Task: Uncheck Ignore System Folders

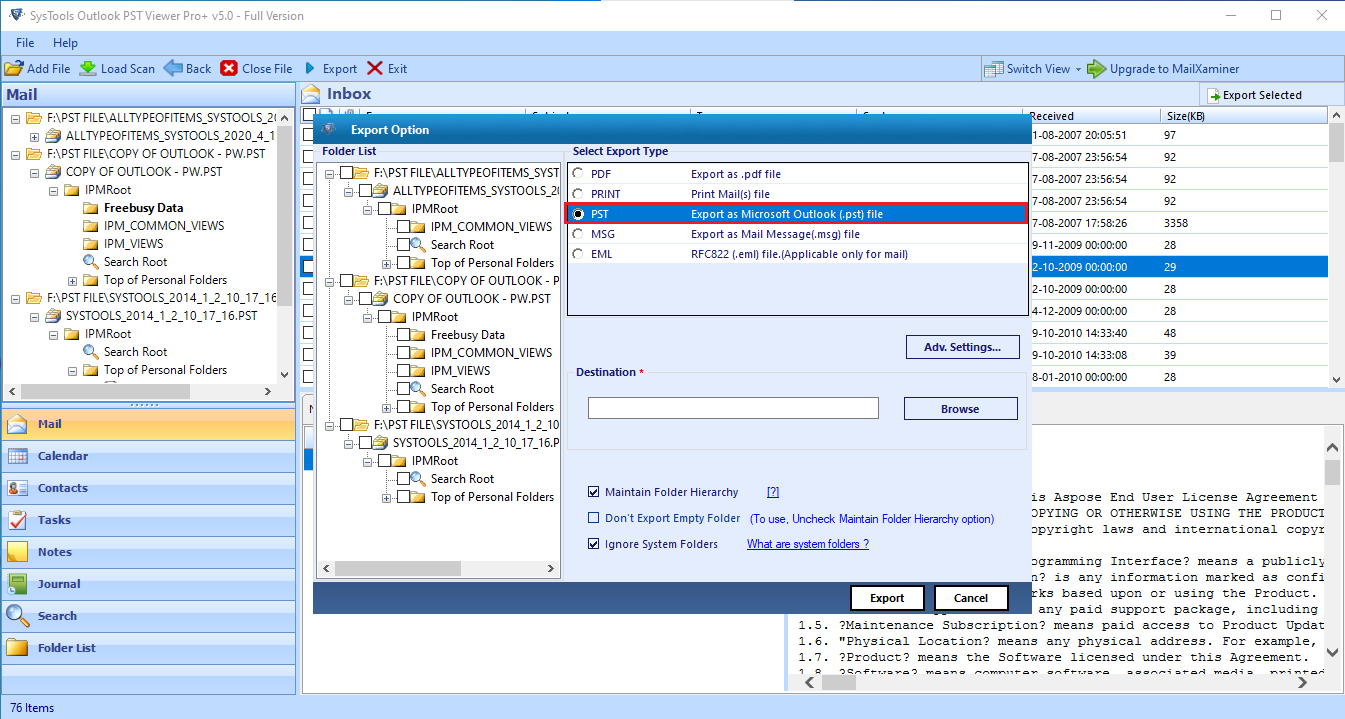Action: [594, 543]
